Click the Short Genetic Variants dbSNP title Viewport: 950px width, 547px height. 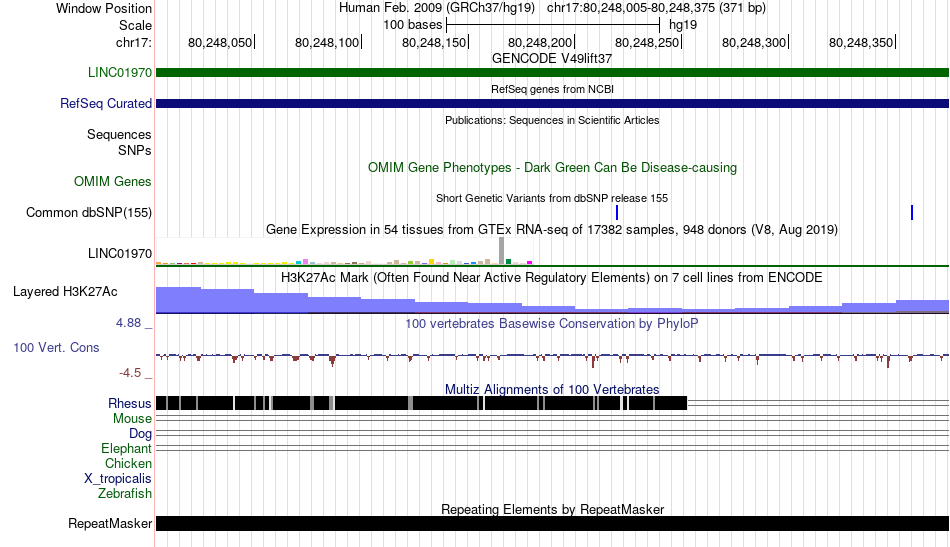[x=551, y=198]
